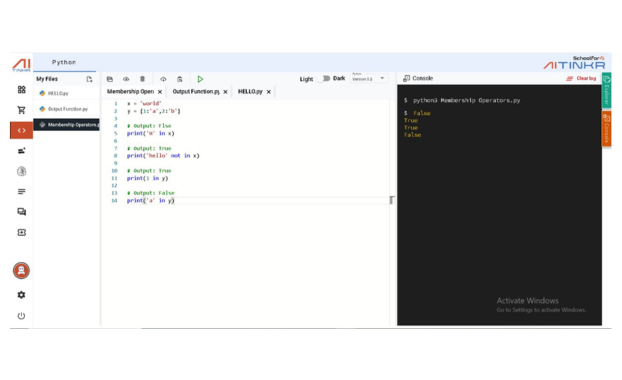Click the editor panel resize handle
The width and height of the screenshot is (622, 380).
pyautogui.click(x=392, y=200)
